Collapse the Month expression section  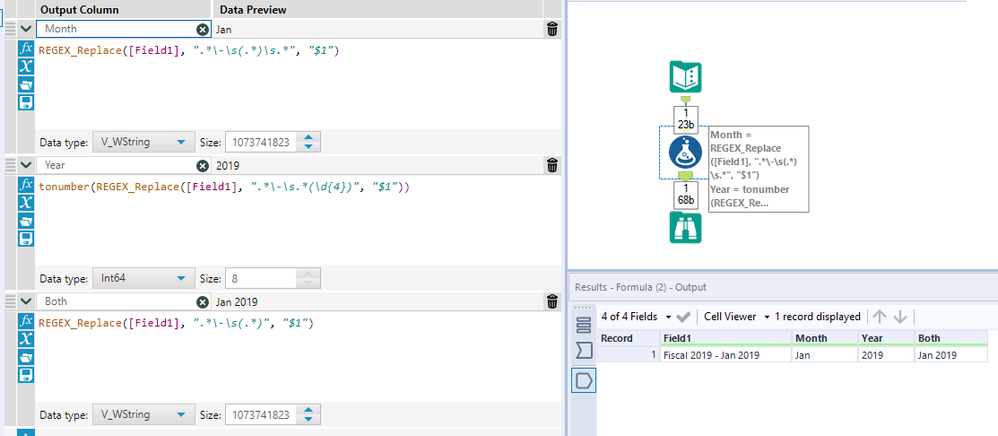(25, 29)
